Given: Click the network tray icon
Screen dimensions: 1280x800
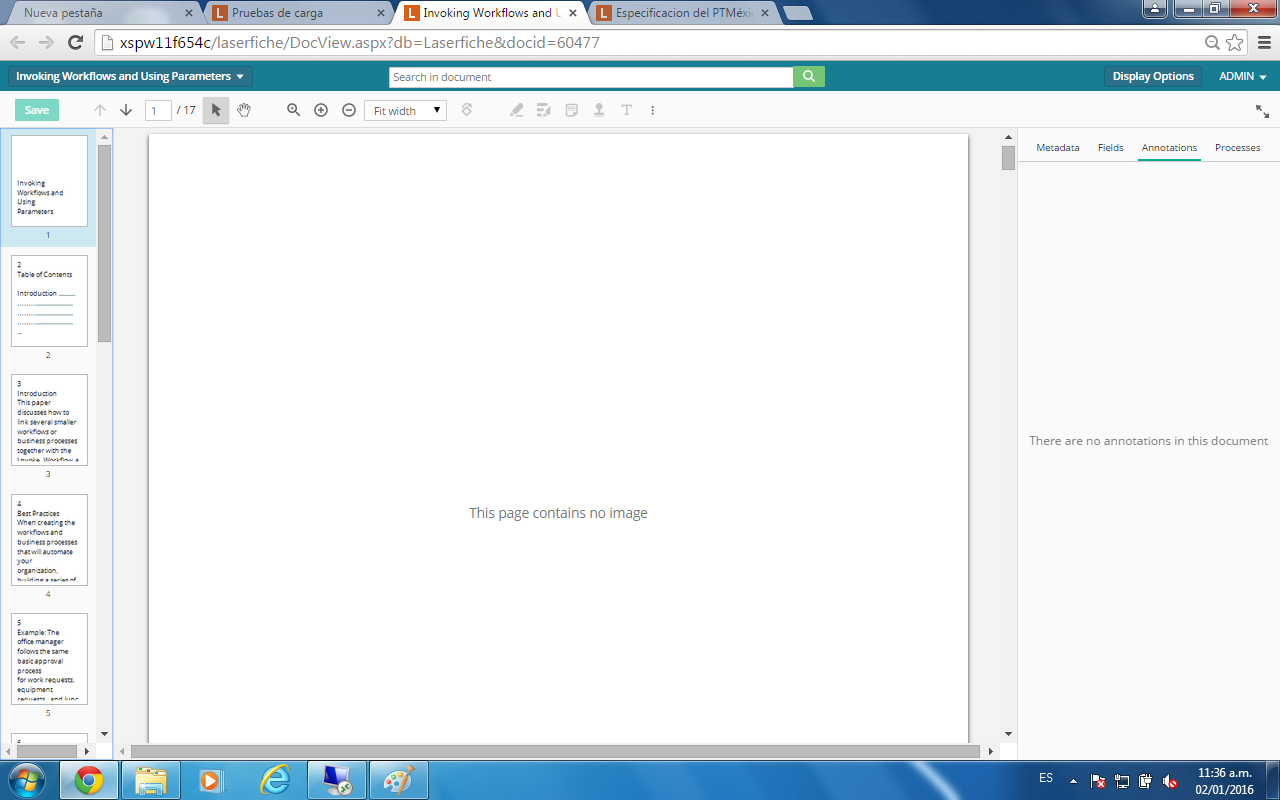Looking at the screenshot, I should (x=1122, y=781).
